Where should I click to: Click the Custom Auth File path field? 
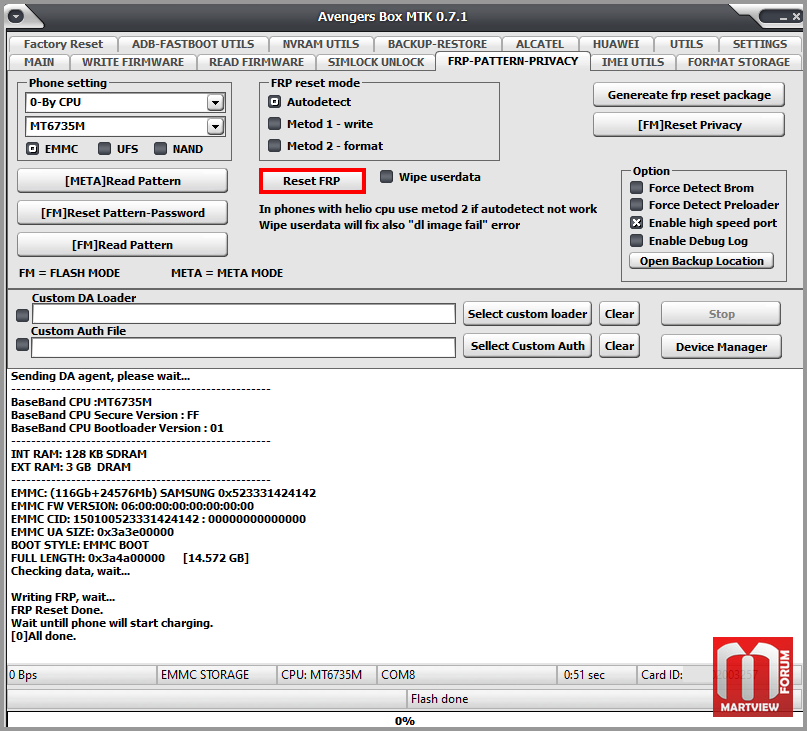[243, 347]
